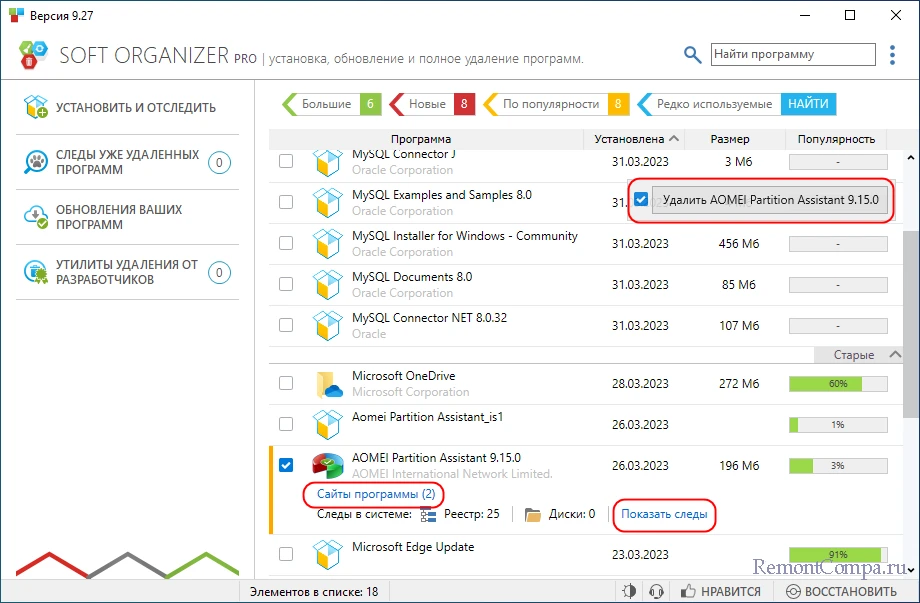The image size is (920, 603).
Task: Click scrollbar up arrow of program list
Action: pos(911,158)
